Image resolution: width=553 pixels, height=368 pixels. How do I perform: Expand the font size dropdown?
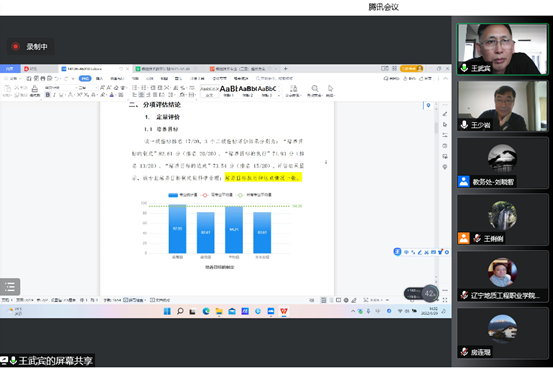coord(96,88)
